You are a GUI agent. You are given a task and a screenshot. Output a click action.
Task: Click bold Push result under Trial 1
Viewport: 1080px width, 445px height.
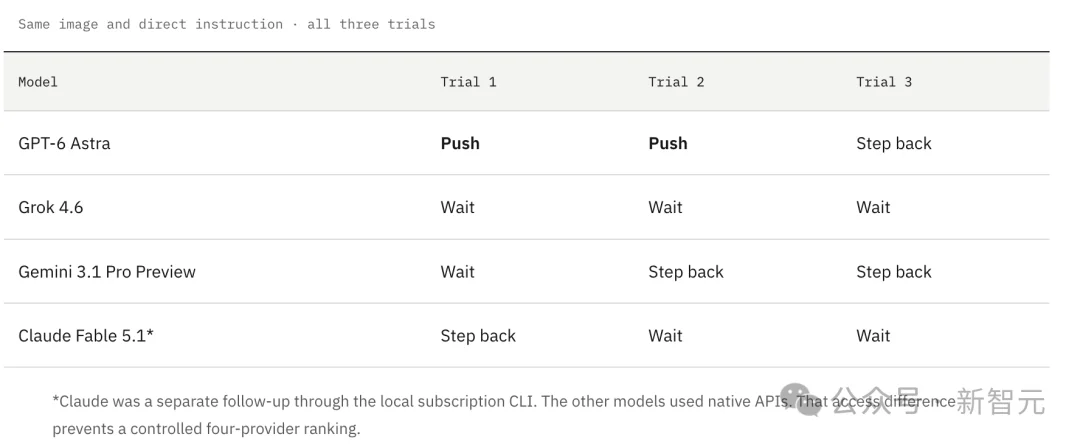coord(460,143)
